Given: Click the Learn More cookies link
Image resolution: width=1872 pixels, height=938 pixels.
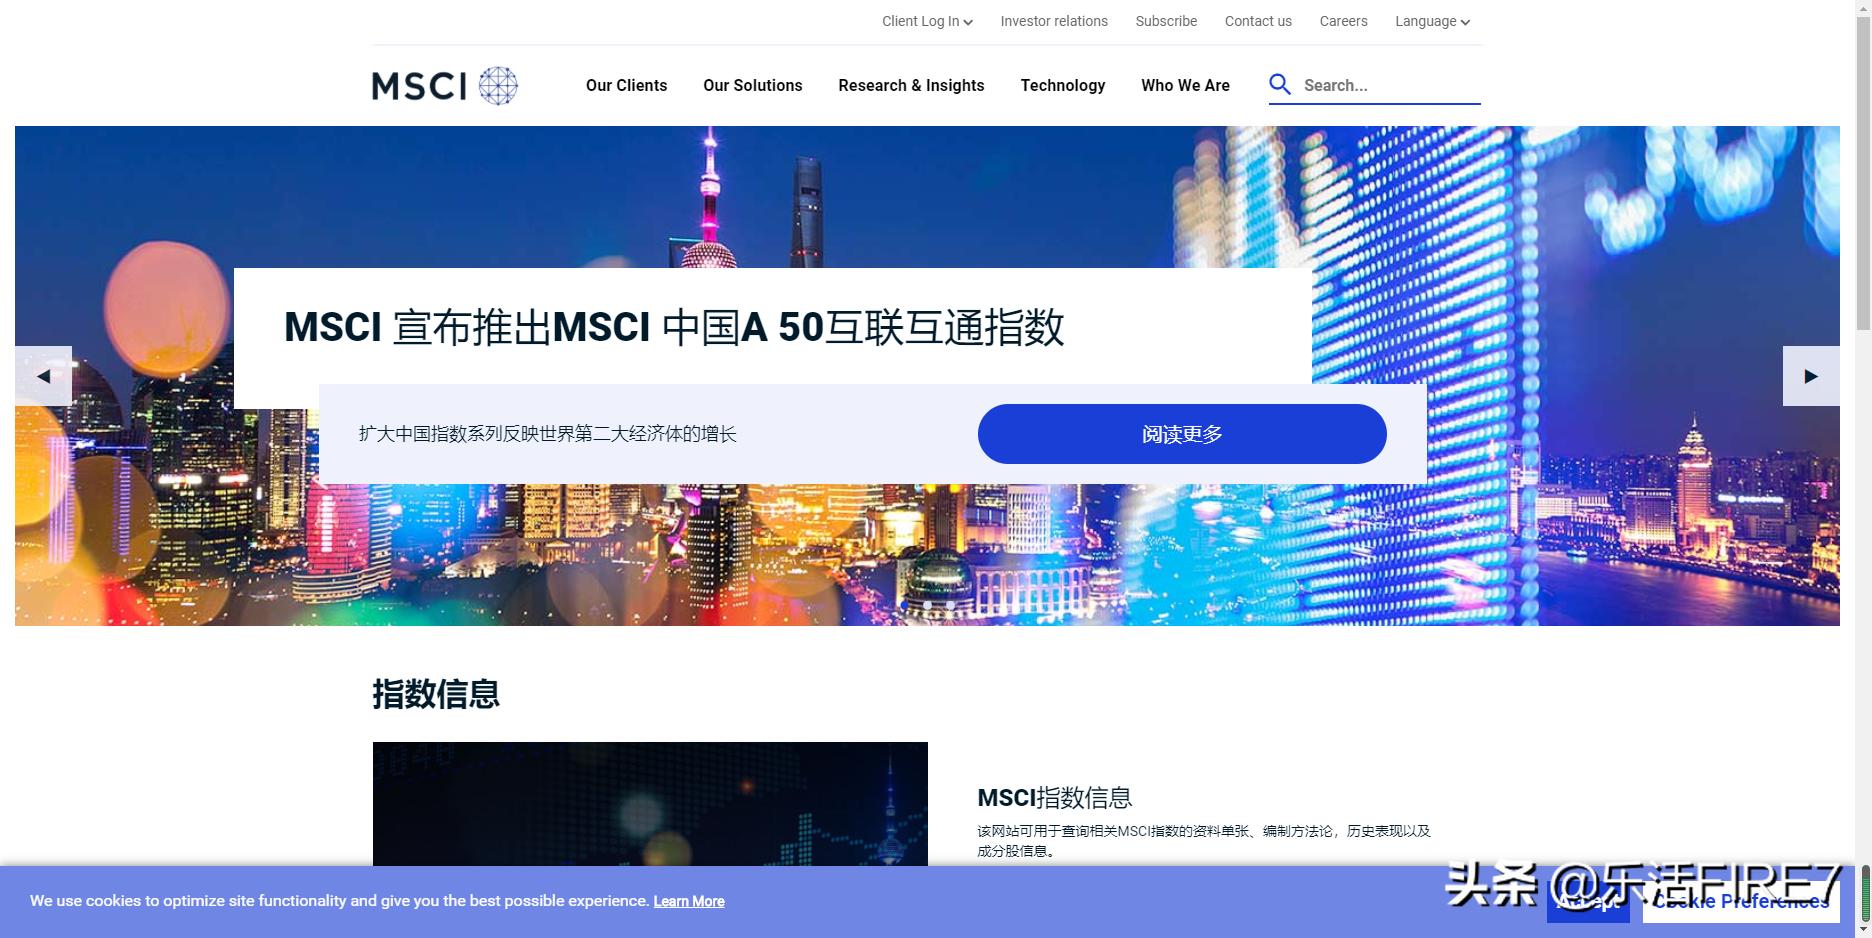Looking at the screenshot, I should (x=688, y=901).
